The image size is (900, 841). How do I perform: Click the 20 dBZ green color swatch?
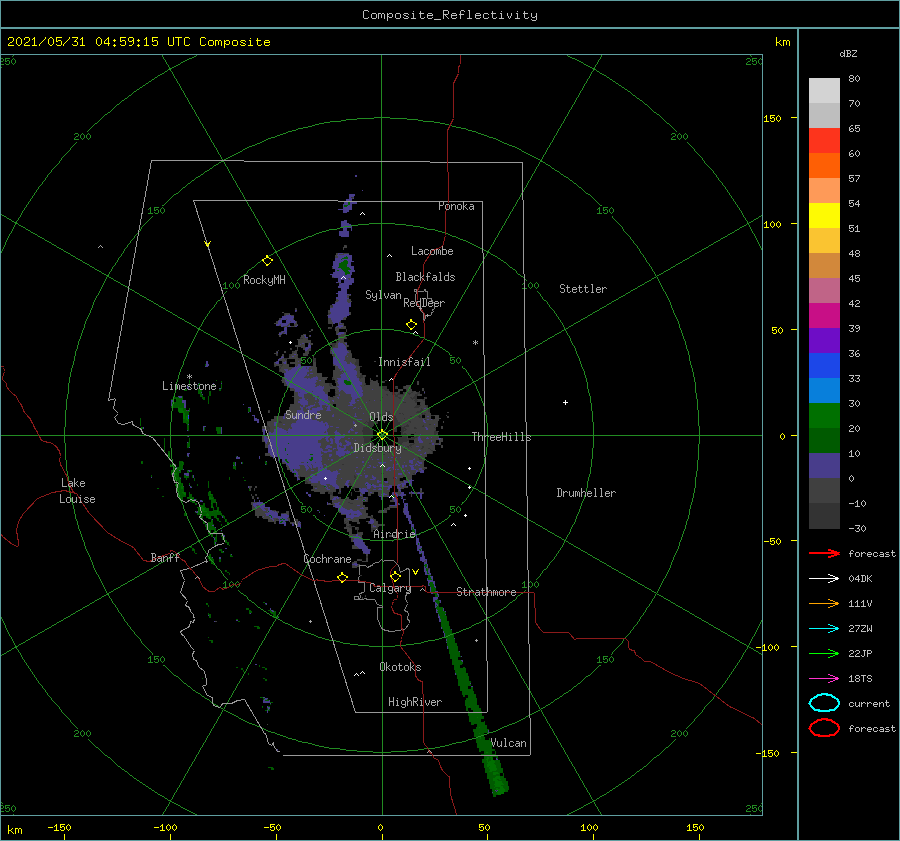point(824,440)
